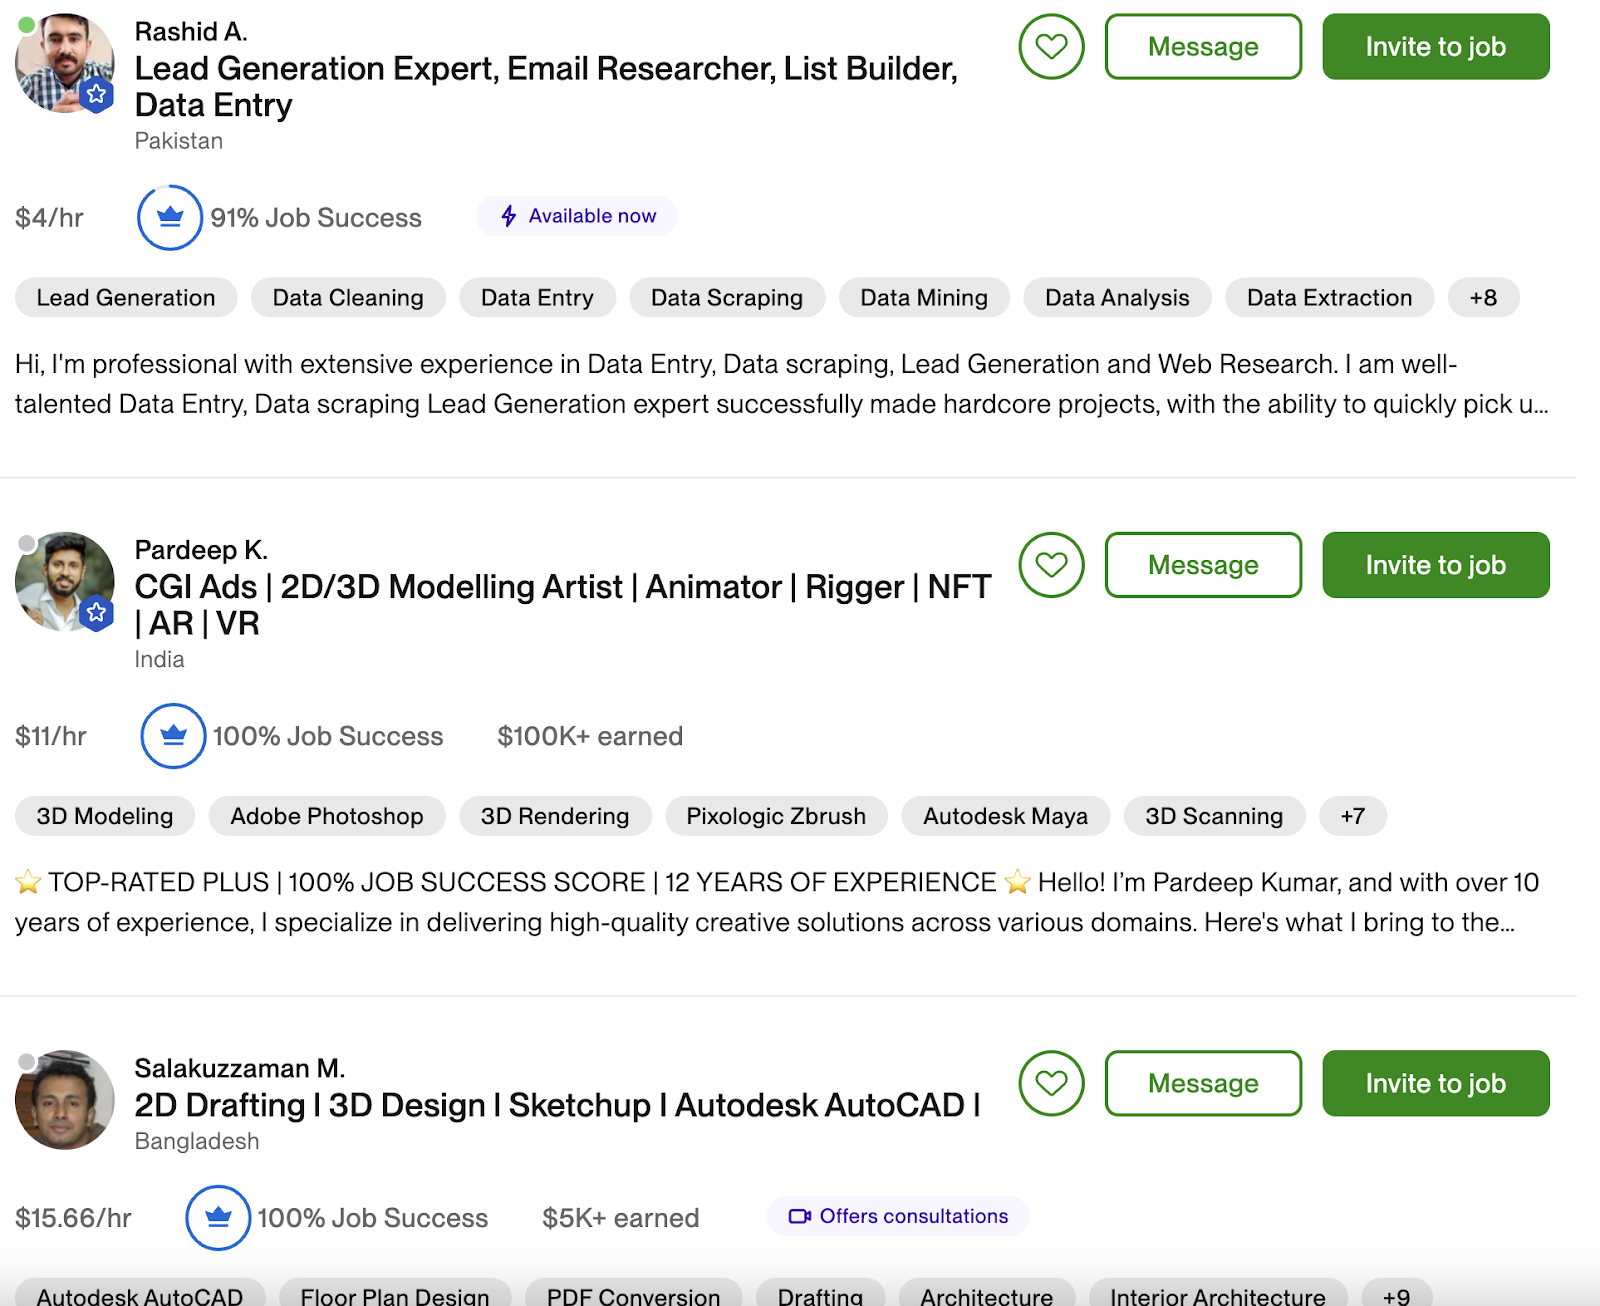Viewport: 1600px width, 1306px height.
Task: Toggle the heart for Salakuzzaman M.
Action: point(1051,1083)
